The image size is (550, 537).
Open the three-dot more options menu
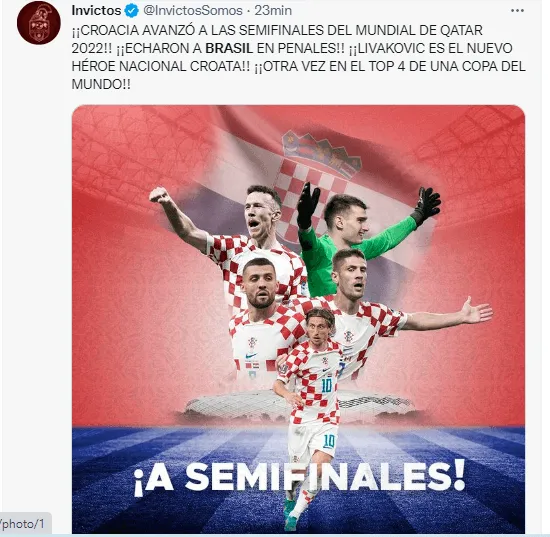[517, 11]
